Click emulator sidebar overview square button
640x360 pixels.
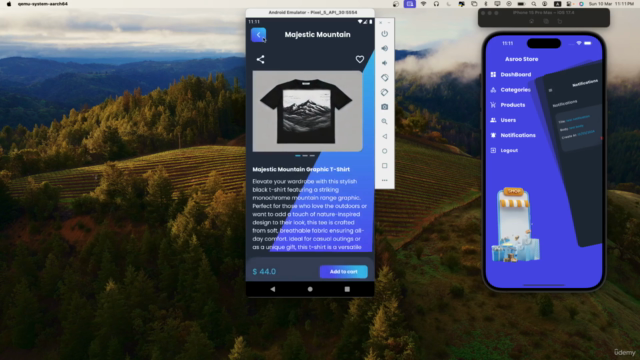[384, 166]
